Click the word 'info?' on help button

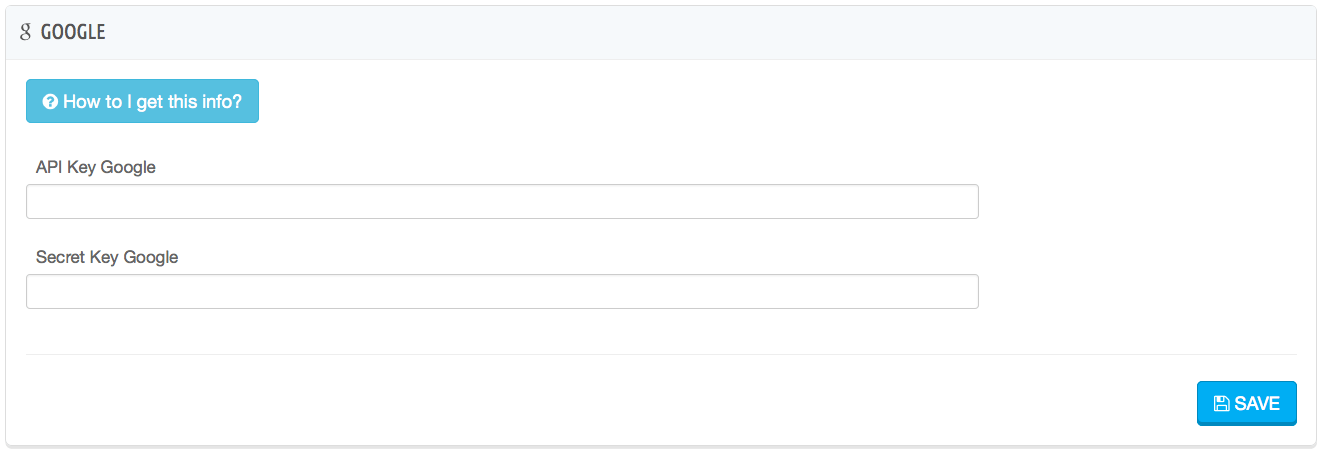pos(221,102)
